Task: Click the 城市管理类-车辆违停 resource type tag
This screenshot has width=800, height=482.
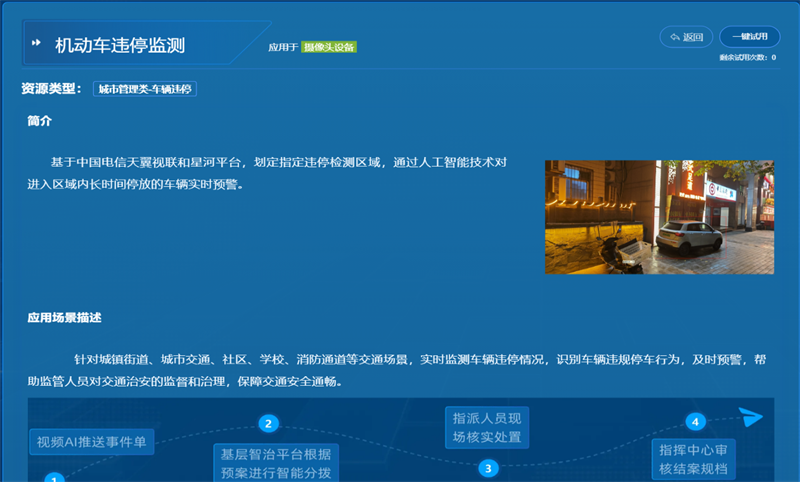Action: 145,89
